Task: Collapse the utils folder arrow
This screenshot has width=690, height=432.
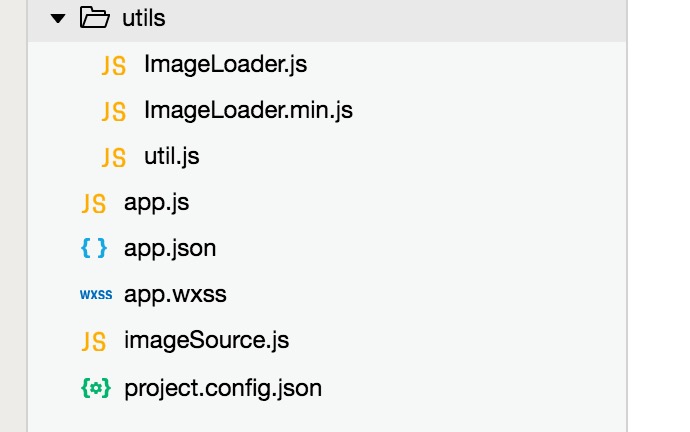Action: click(x=58, y=18)
